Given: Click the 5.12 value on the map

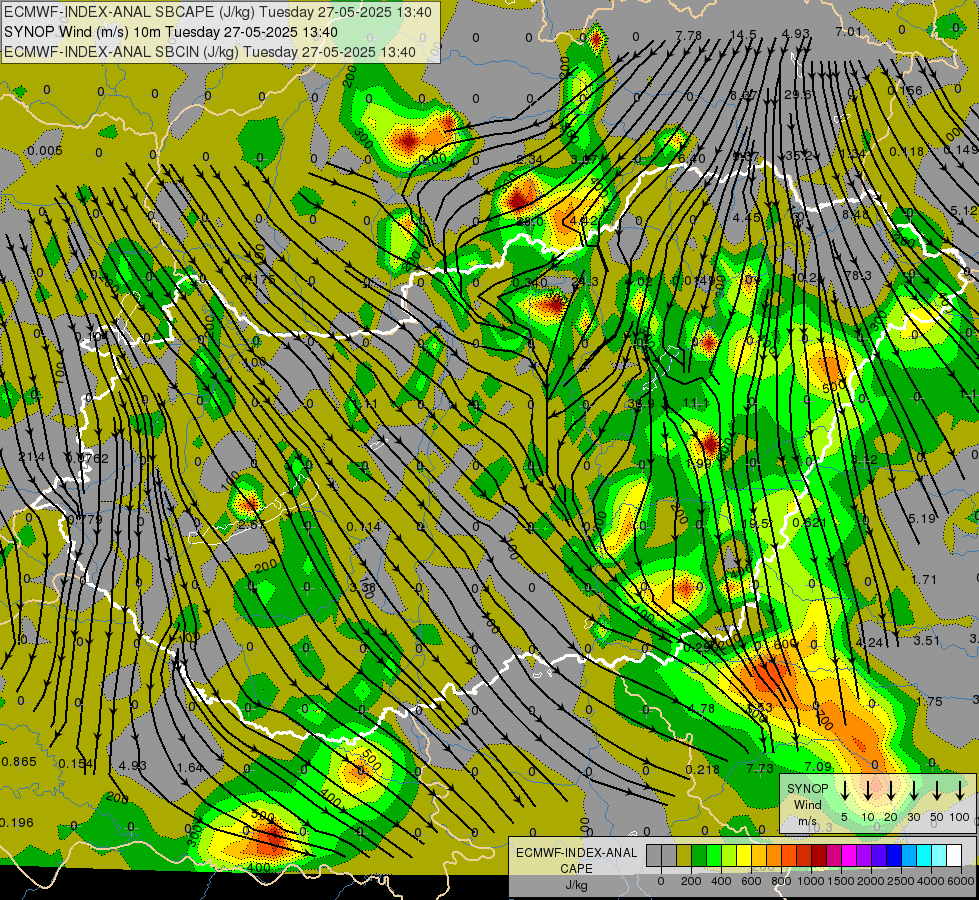Looking at the screenshot, I should [x=964, y=210].
